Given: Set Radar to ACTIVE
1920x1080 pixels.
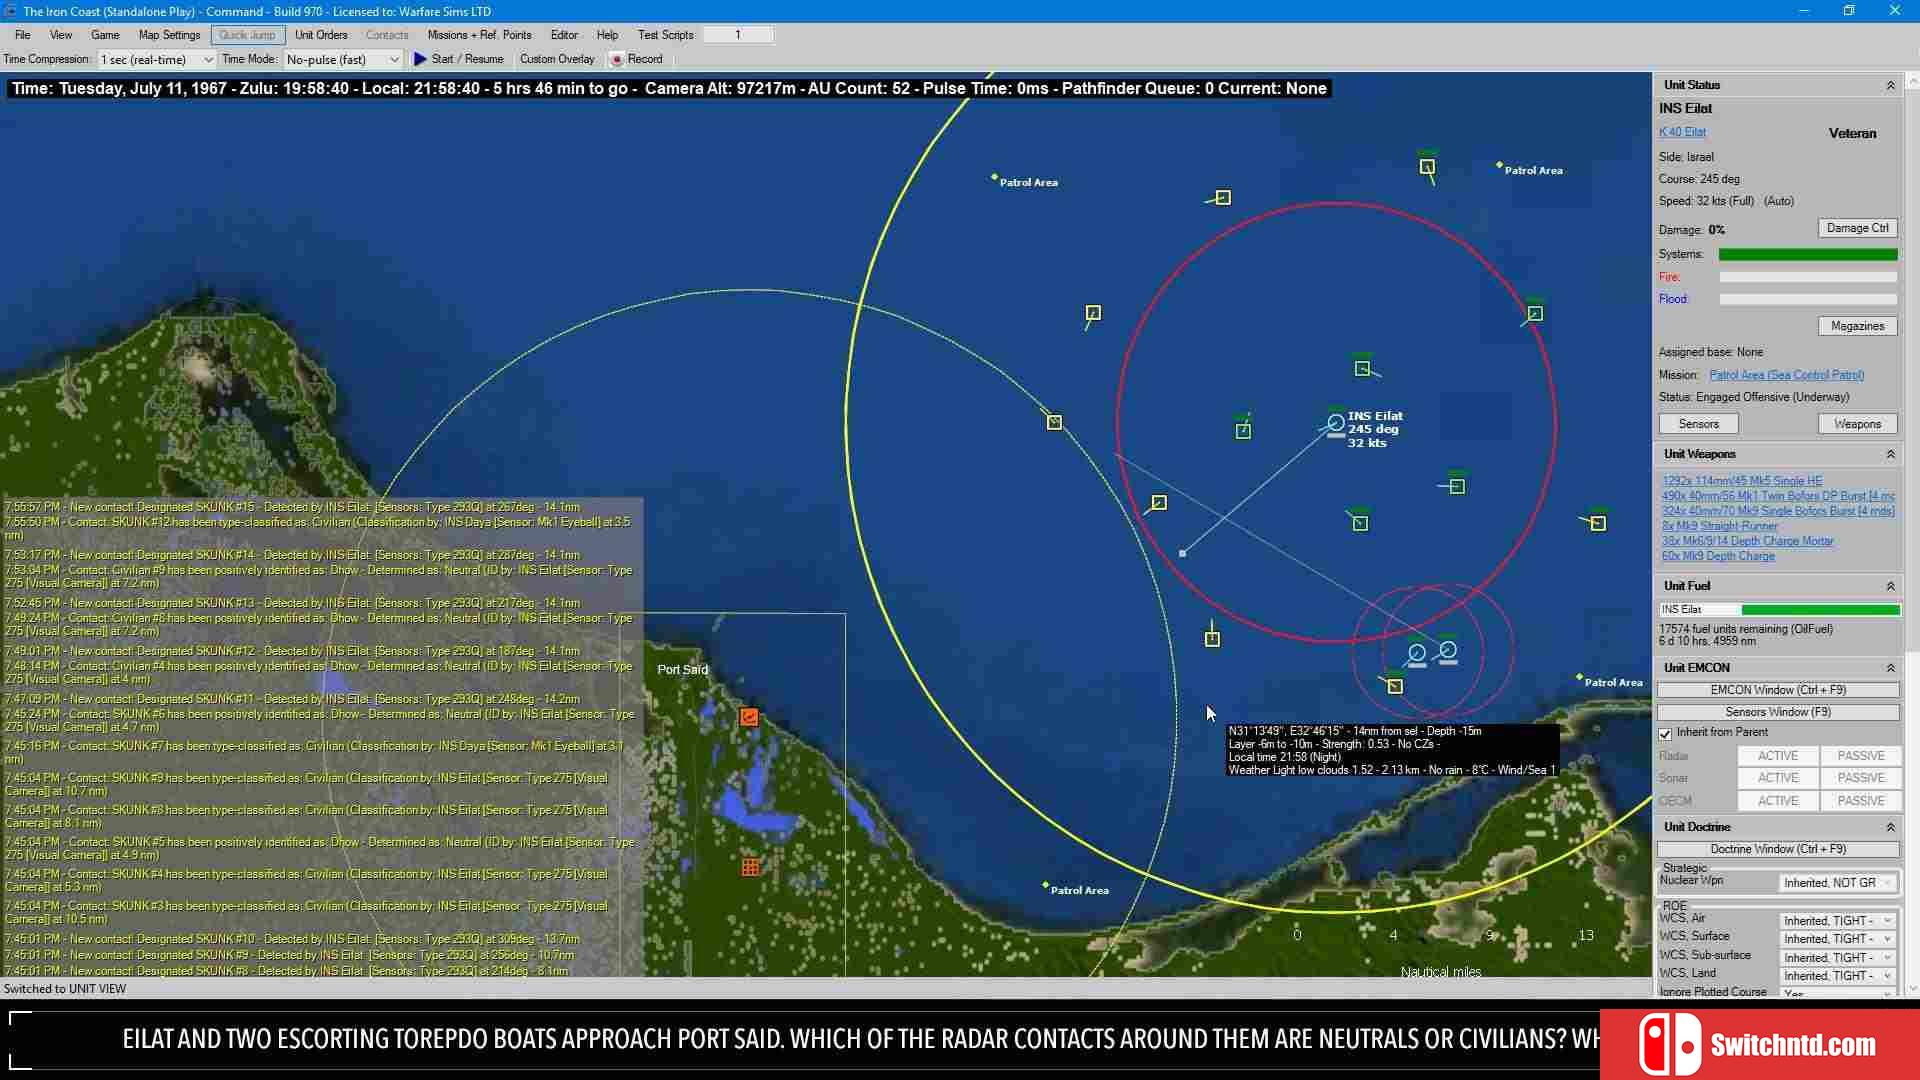Looking at the screenshot, I should tap(1778, 756).
